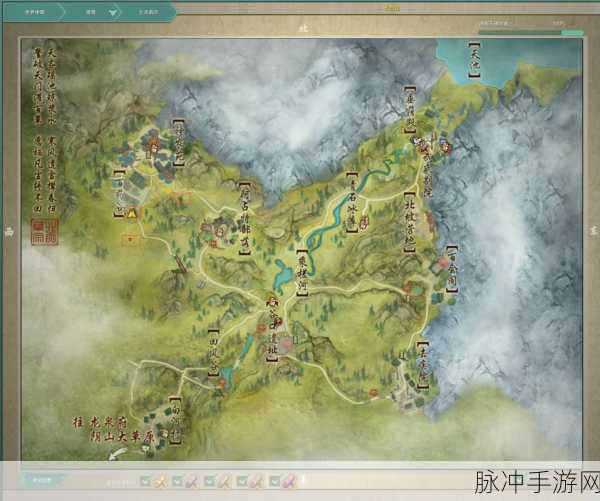Click the 东极河 location label

pyautogui.click(x=303, y=273)
